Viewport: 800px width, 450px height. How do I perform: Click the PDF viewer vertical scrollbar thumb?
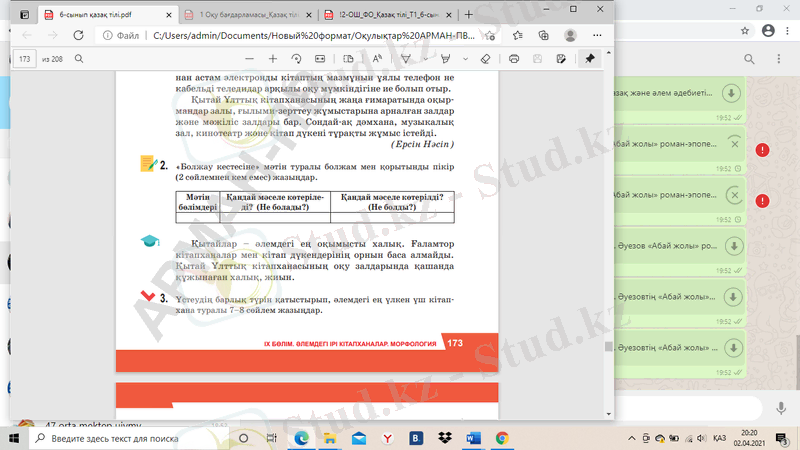605,346
